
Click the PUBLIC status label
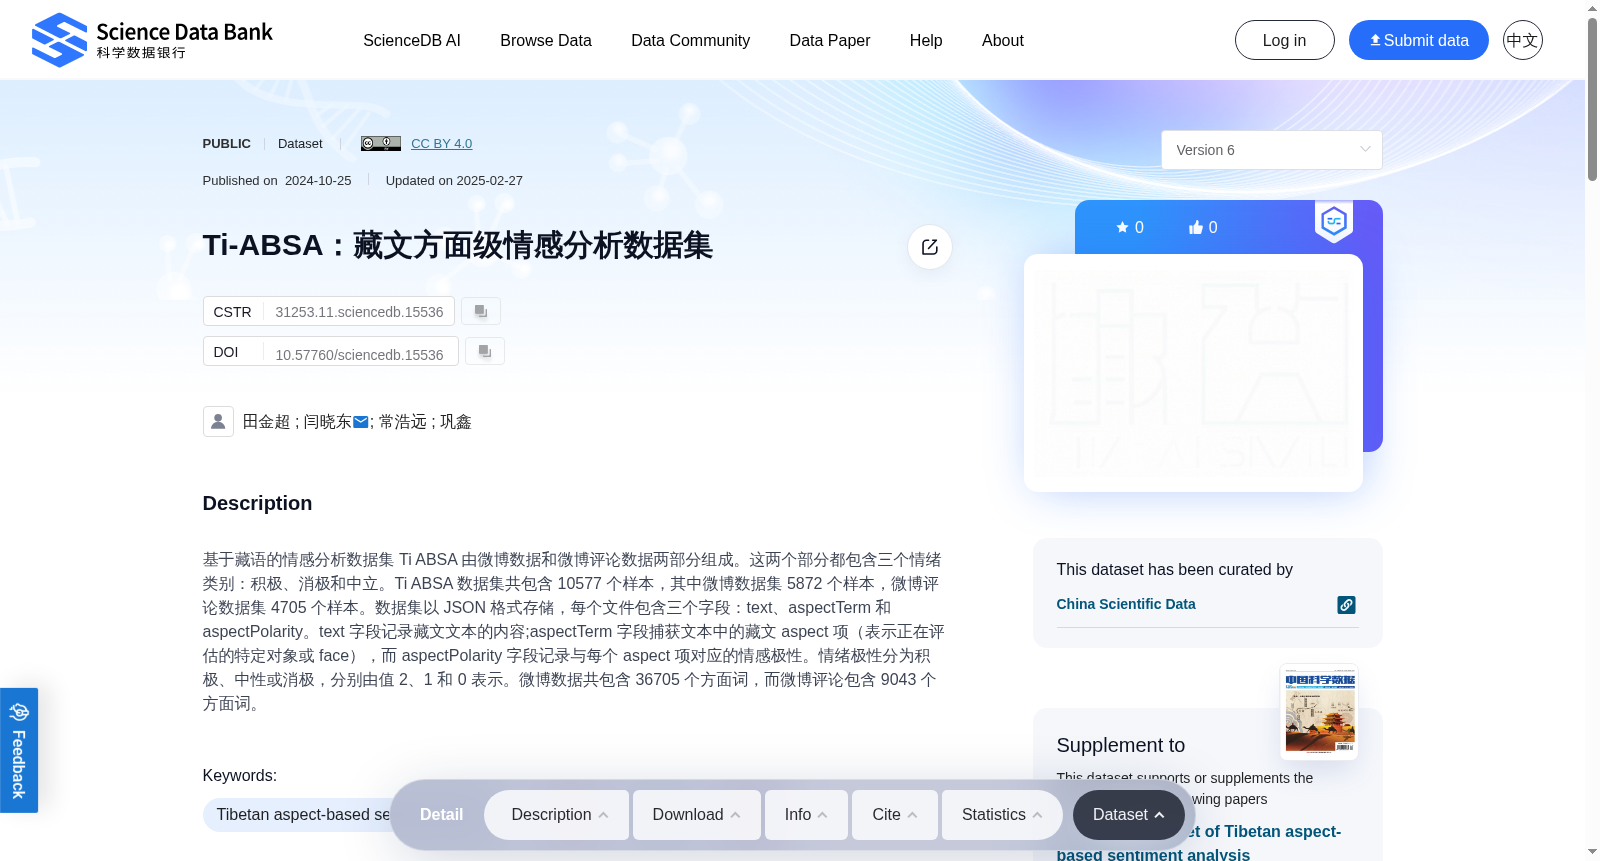coord(227,143)
